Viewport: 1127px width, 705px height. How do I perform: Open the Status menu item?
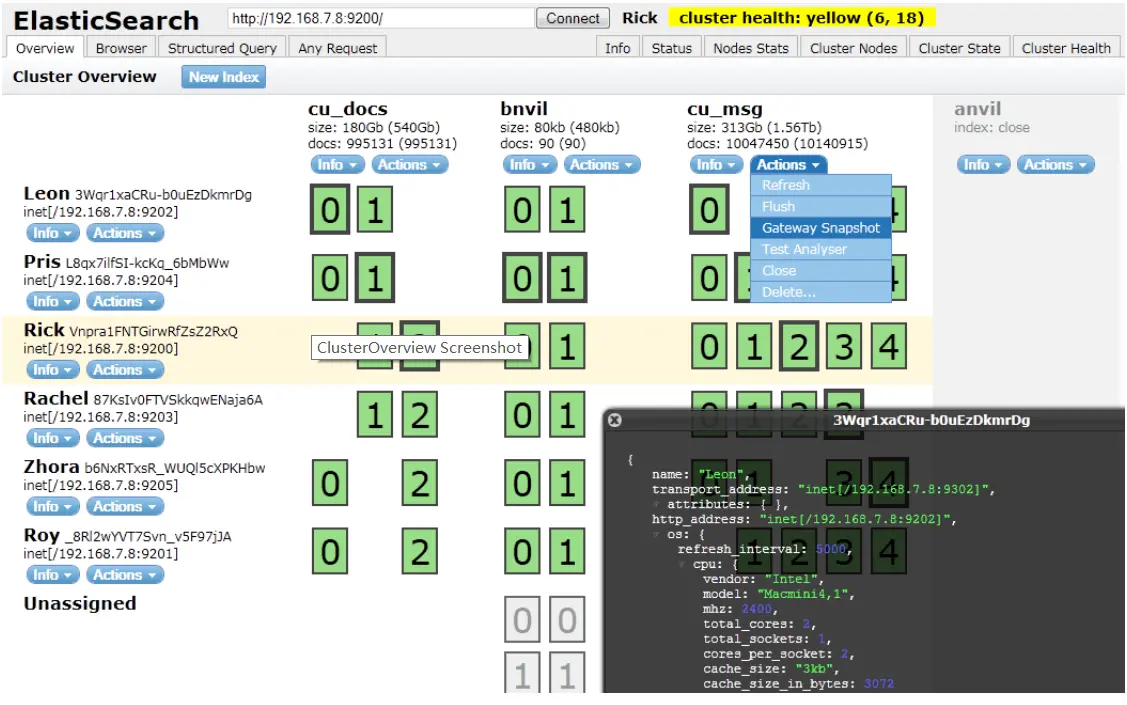671,48
